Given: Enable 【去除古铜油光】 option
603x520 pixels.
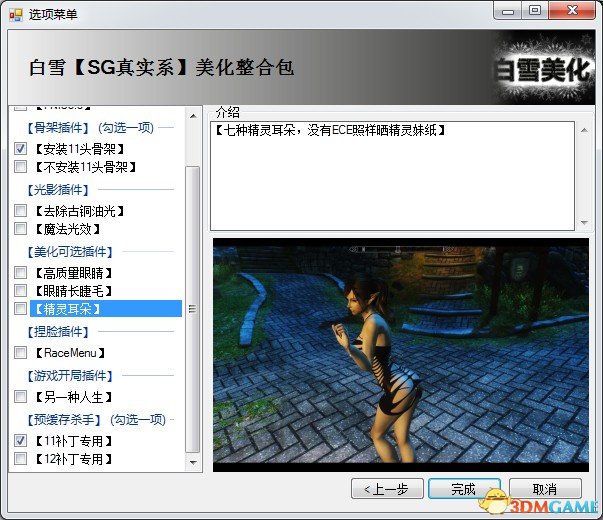Looking at the screenshot, I should click(x=20, y=211).
